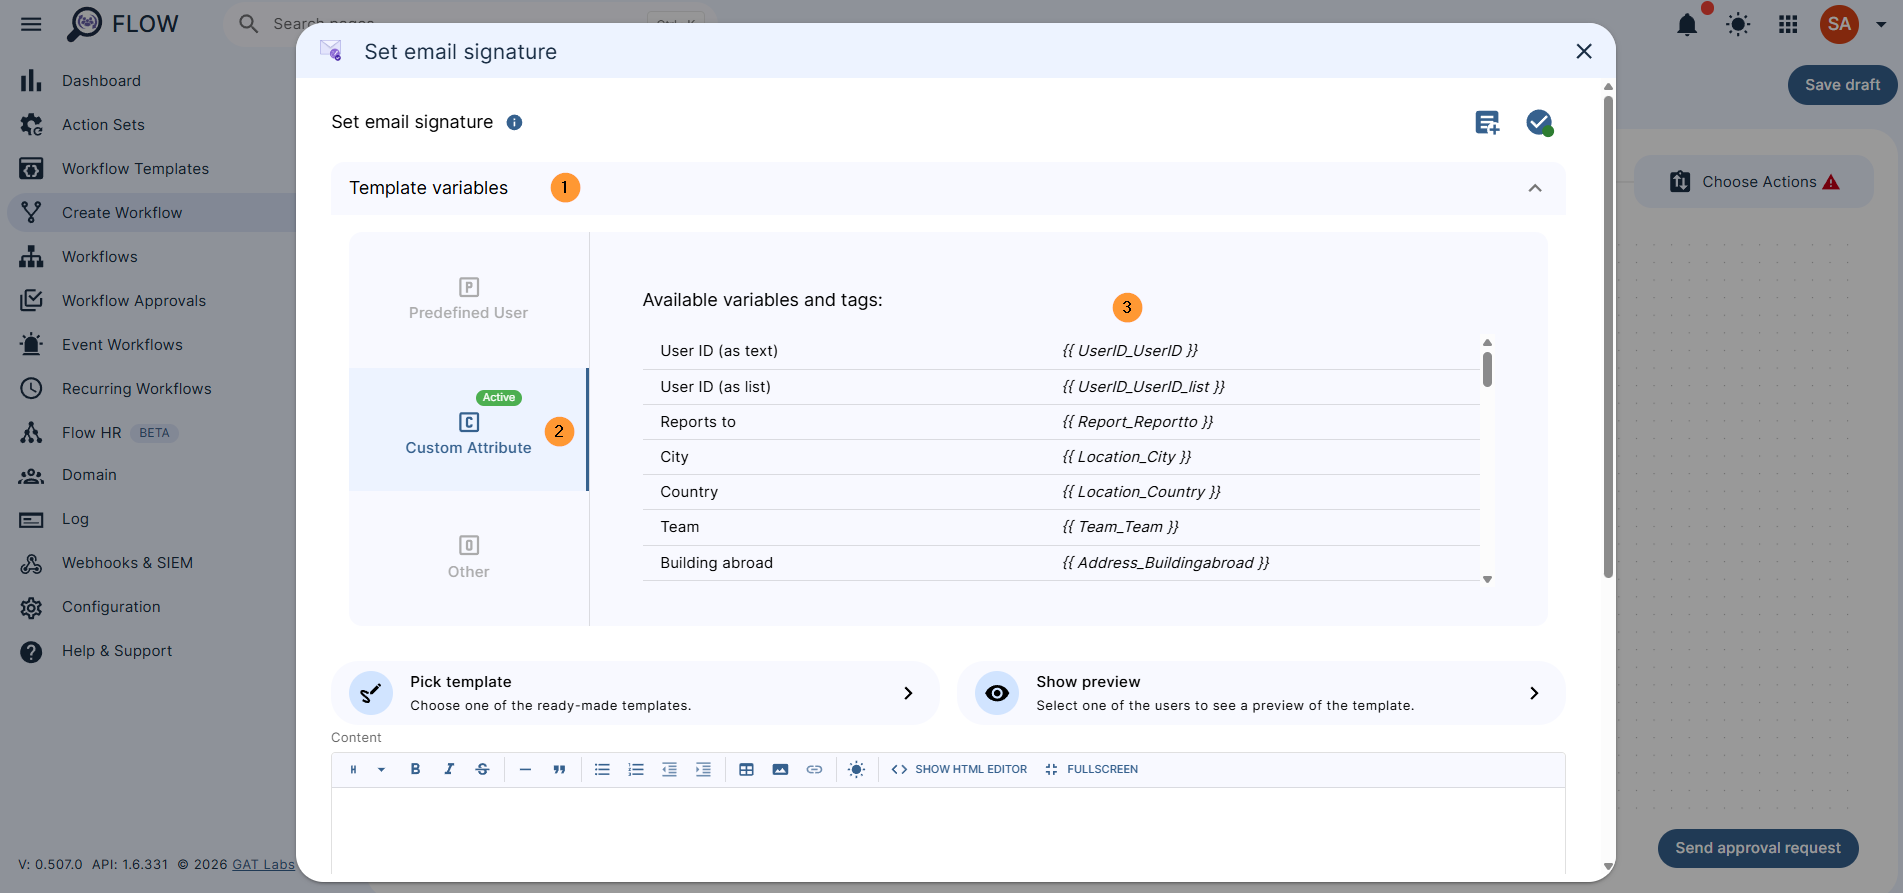This screenshot has width=1903, height=893.
Task: Insert a numbered list
Action: (x=636, y=770)
